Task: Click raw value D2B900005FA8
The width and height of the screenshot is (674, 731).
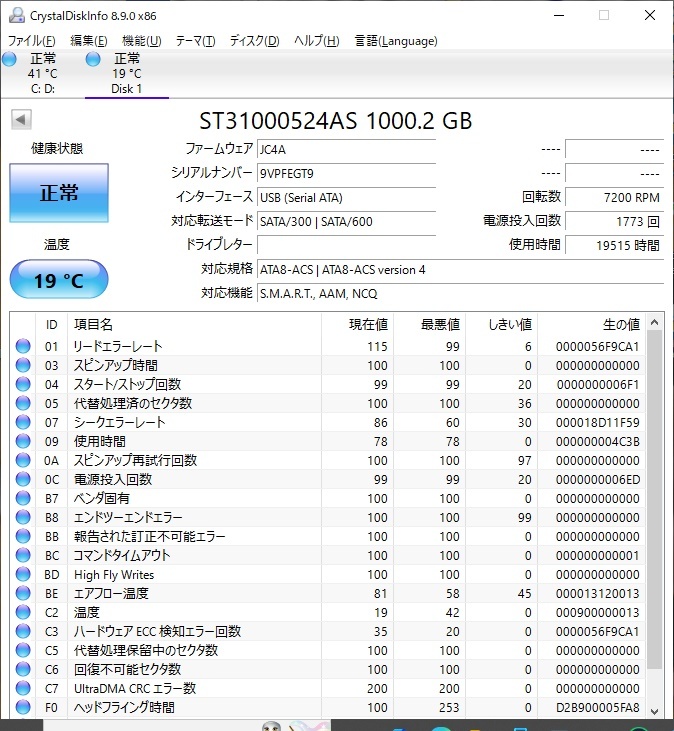Action: 597,708
